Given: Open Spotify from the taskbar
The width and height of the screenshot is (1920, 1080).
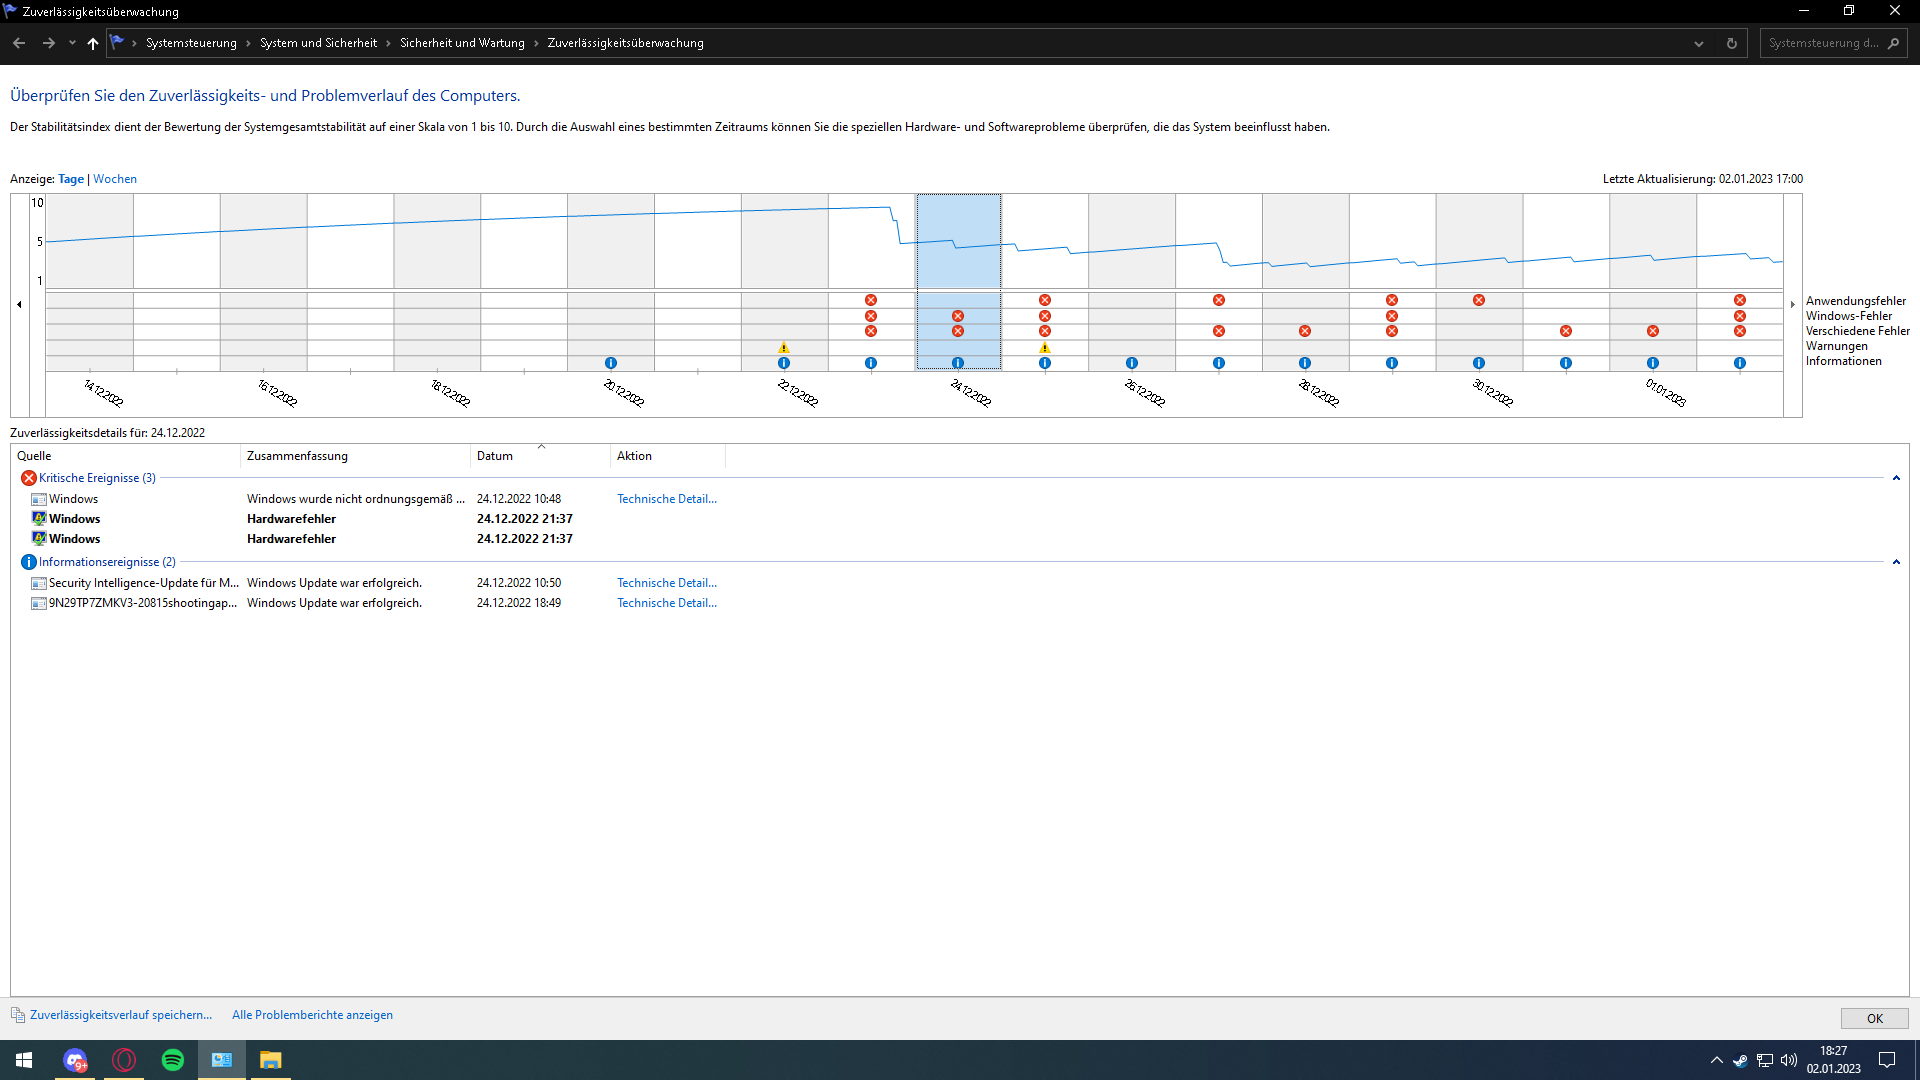Looking at the screenshot, I should coord(173,1060).
